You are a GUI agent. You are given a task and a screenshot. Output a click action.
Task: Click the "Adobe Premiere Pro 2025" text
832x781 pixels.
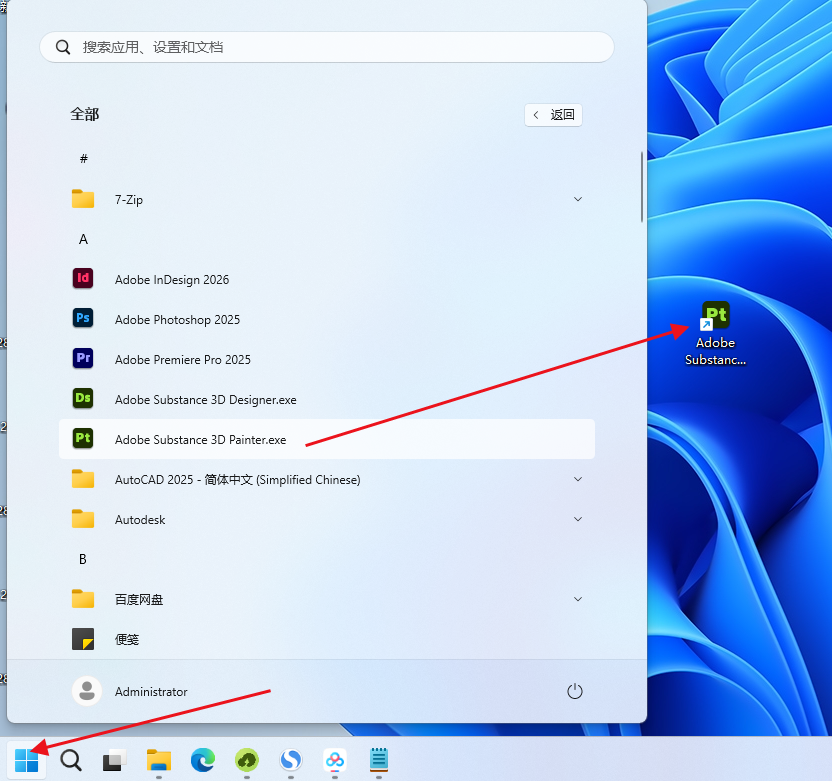click(x=183, y=360)
